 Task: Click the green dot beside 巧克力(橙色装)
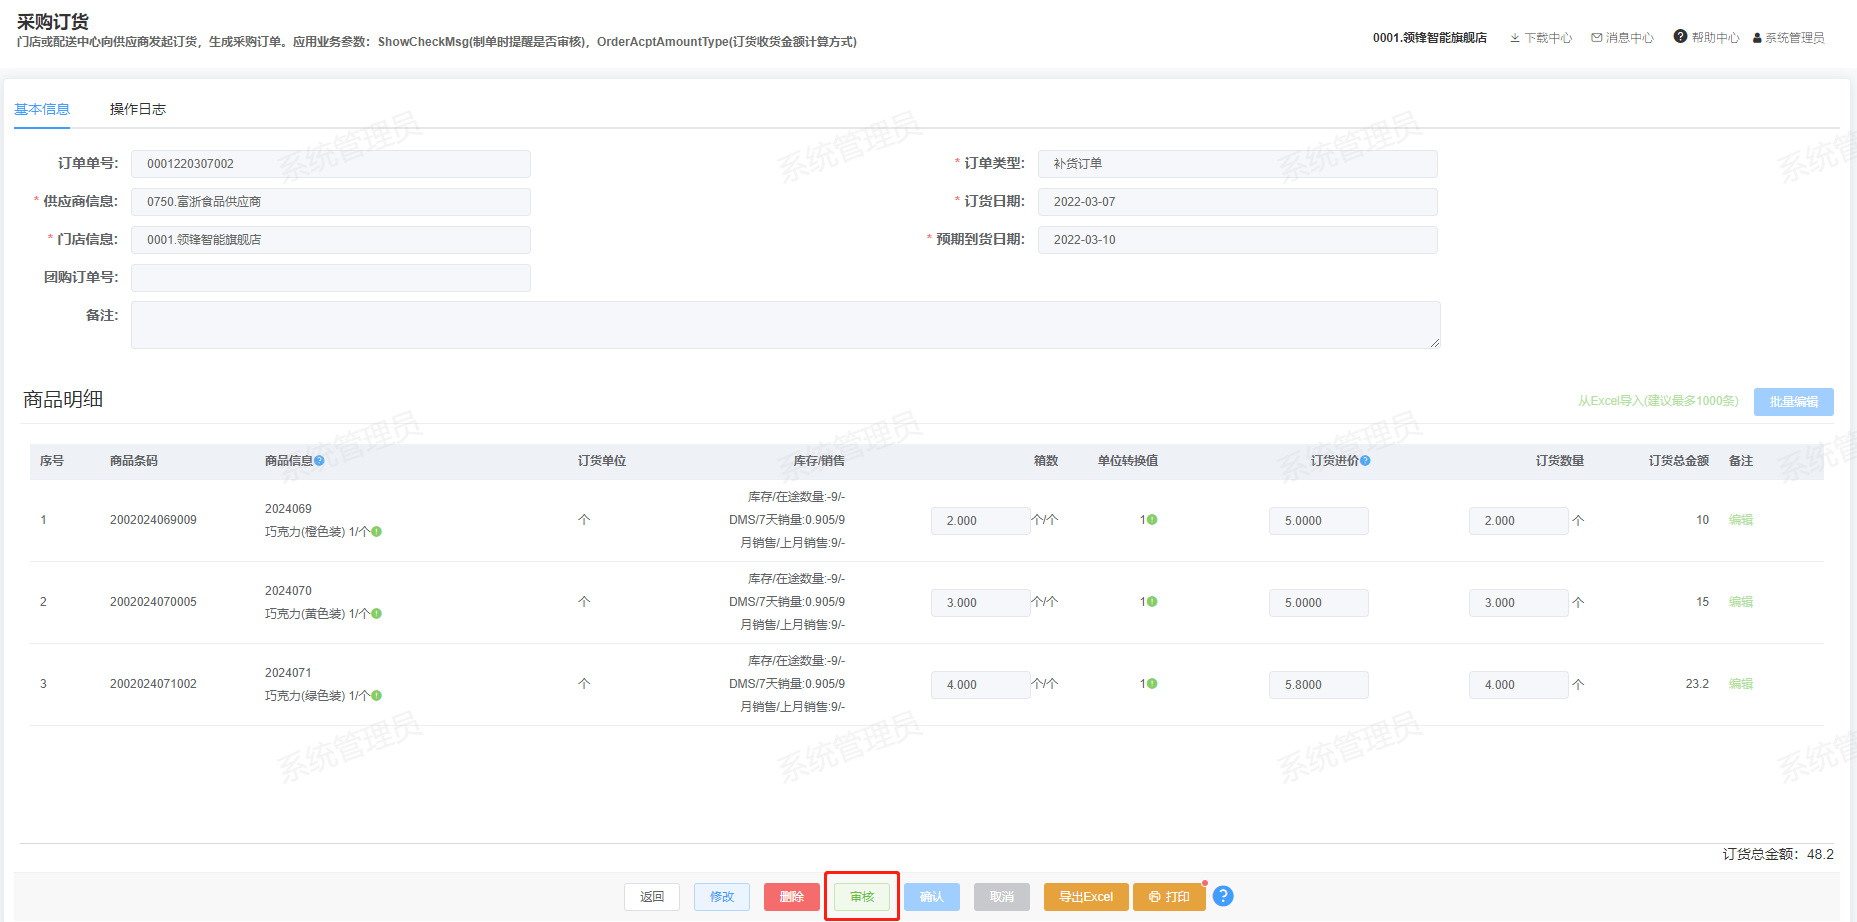coord(377,532)
